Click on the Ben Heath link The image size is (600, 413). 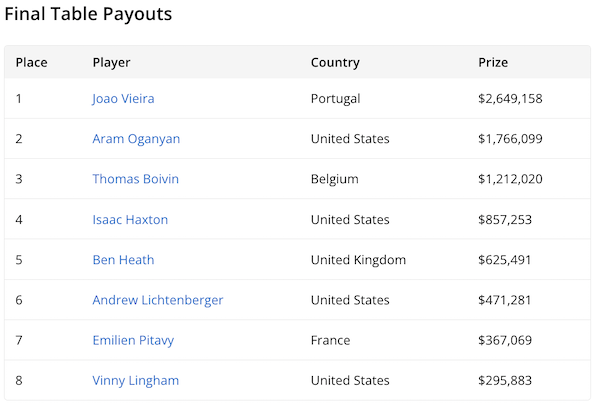123,260
